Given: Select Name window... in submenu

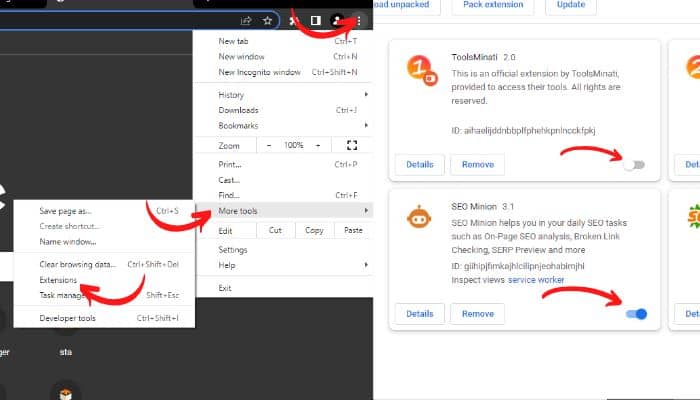Looking at the screenshot, I should point(104,242).
